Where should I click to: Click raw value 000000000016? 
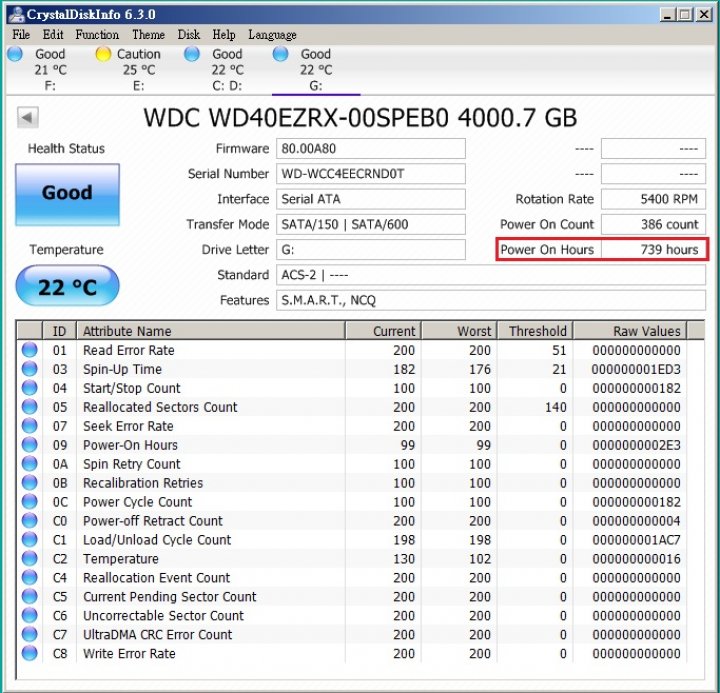pos(636,559)
